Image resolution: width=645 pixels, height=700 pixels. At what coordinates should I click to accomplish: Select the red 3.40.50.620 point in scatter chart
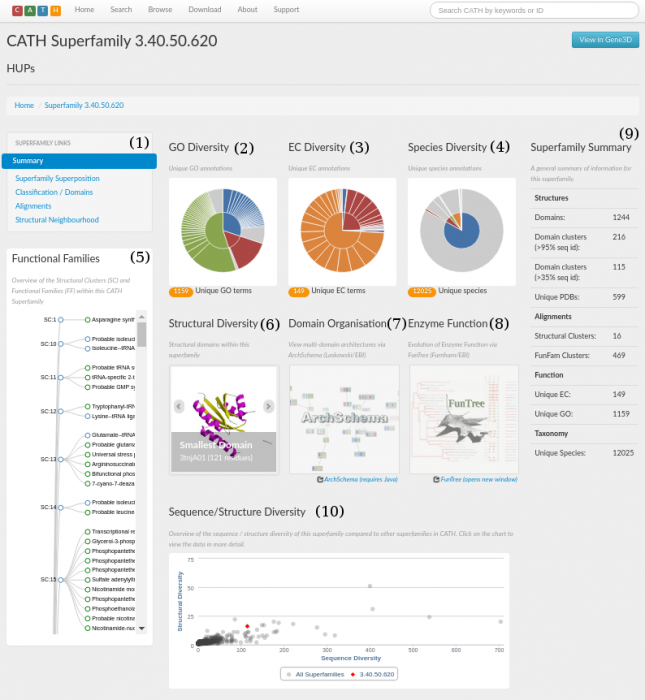pos(247,626)
